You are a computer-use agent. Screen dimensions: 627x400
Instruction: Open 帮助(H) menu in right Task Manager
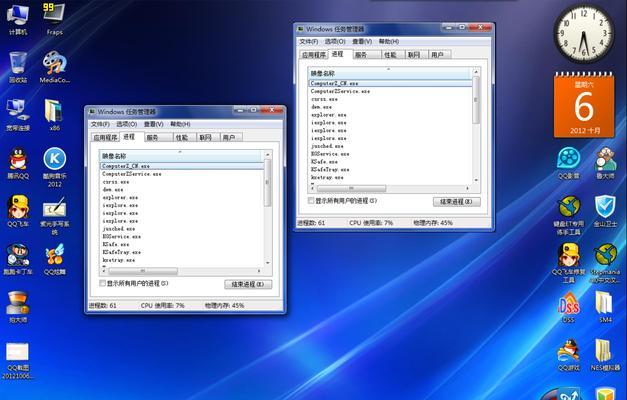pos(389,41)
